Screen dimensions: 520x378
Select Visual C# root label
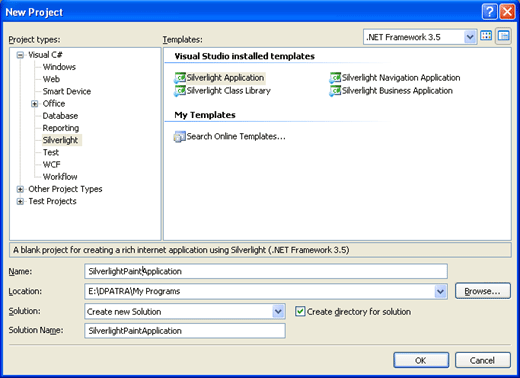(45, 55)
